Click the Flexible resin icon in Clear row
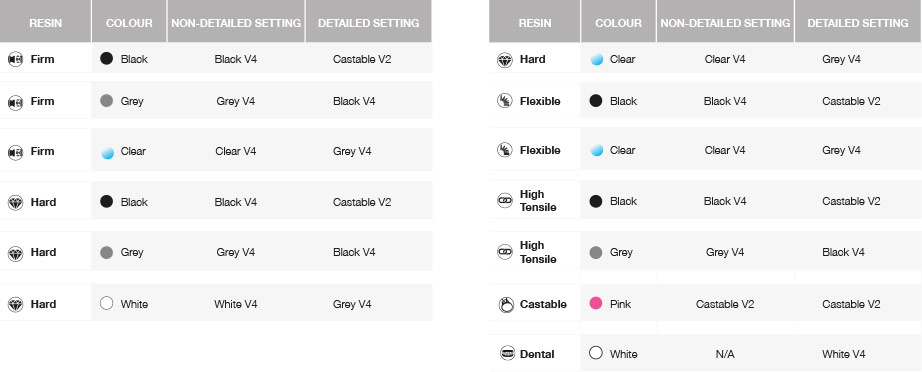This screenshot has width=922, height=372. (x=505, y=150)
